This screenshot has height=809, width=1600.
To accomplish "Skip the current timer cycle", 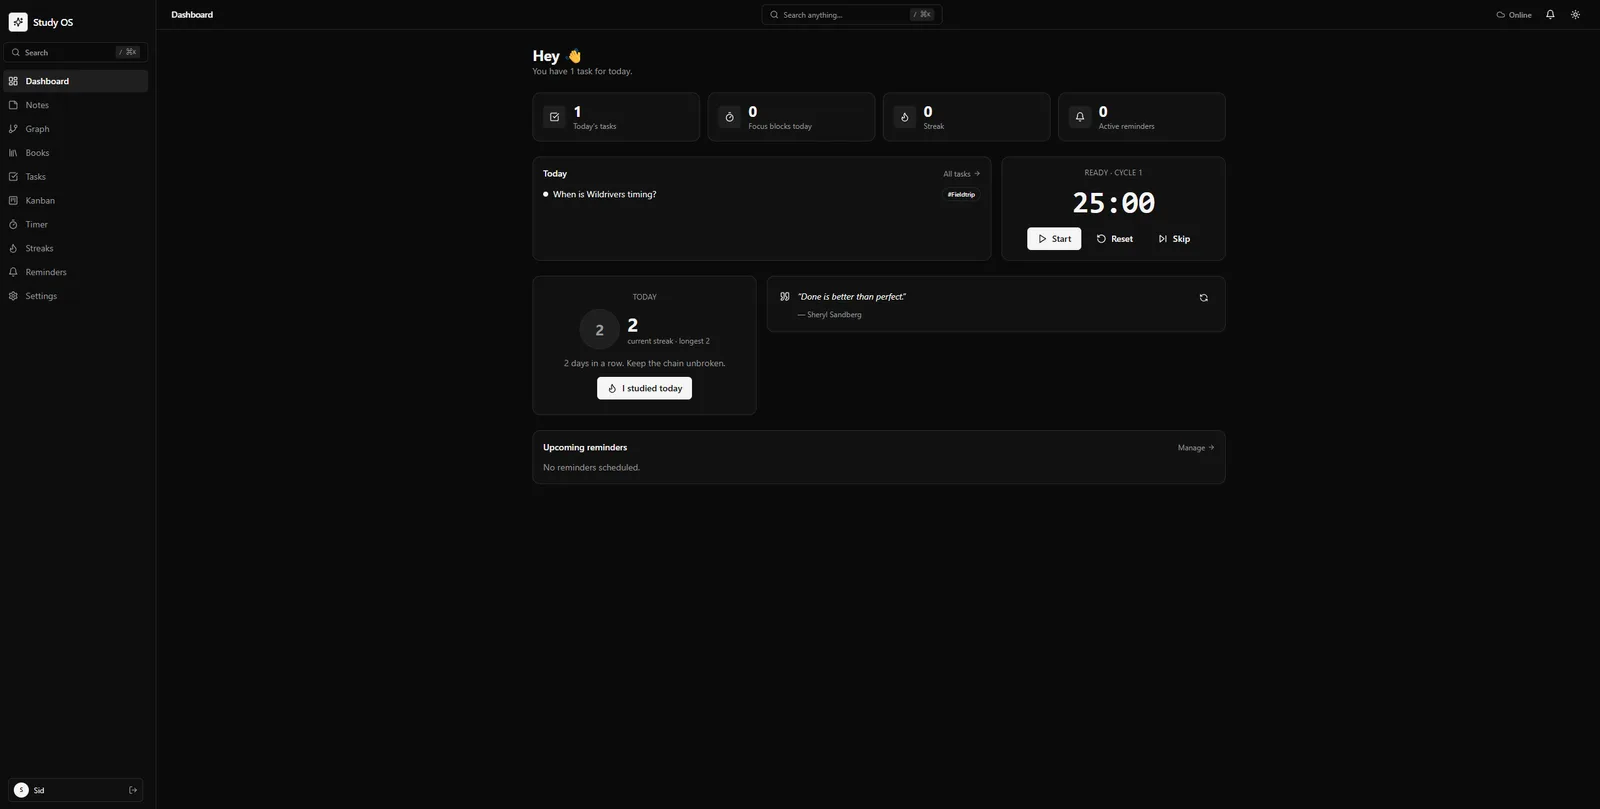I will [1174, 239].
